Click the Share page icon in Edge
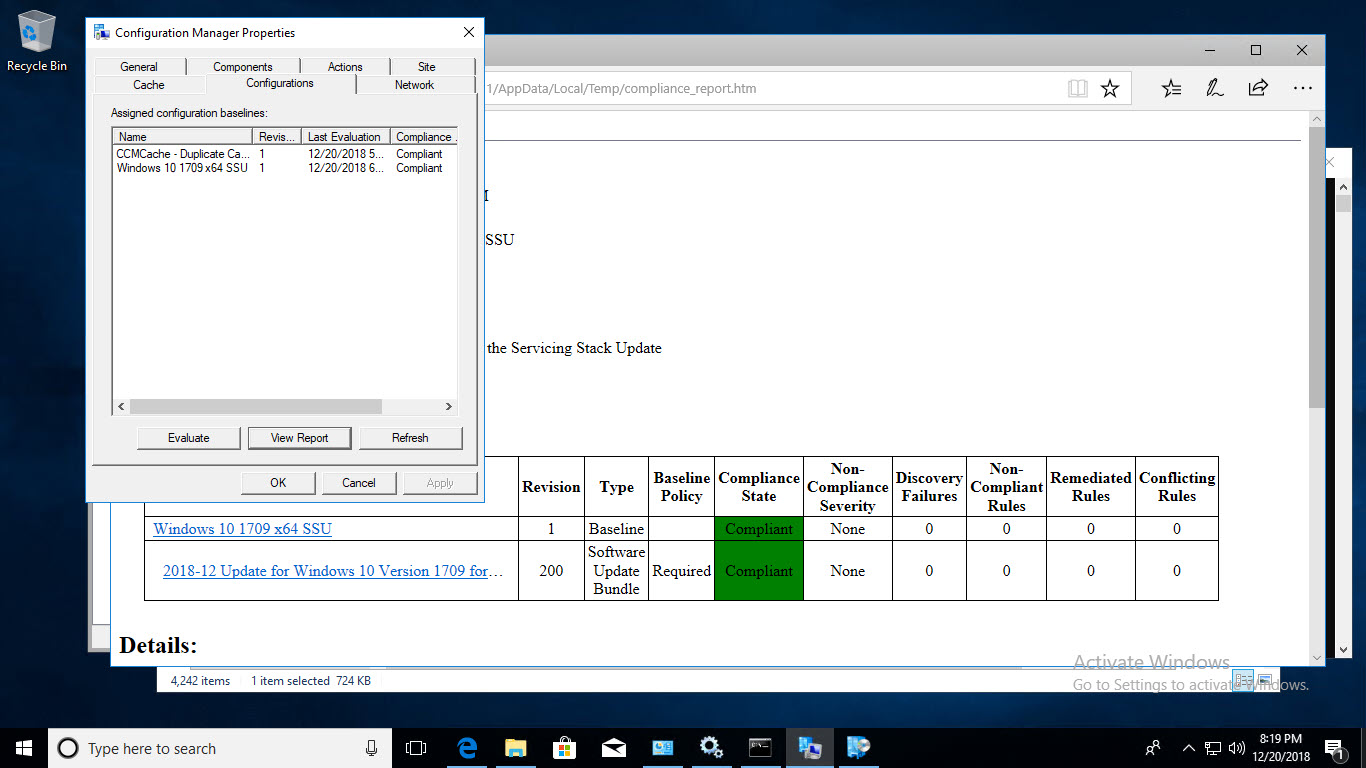This screenshot has width=1366, height=768. (1258, 88)
